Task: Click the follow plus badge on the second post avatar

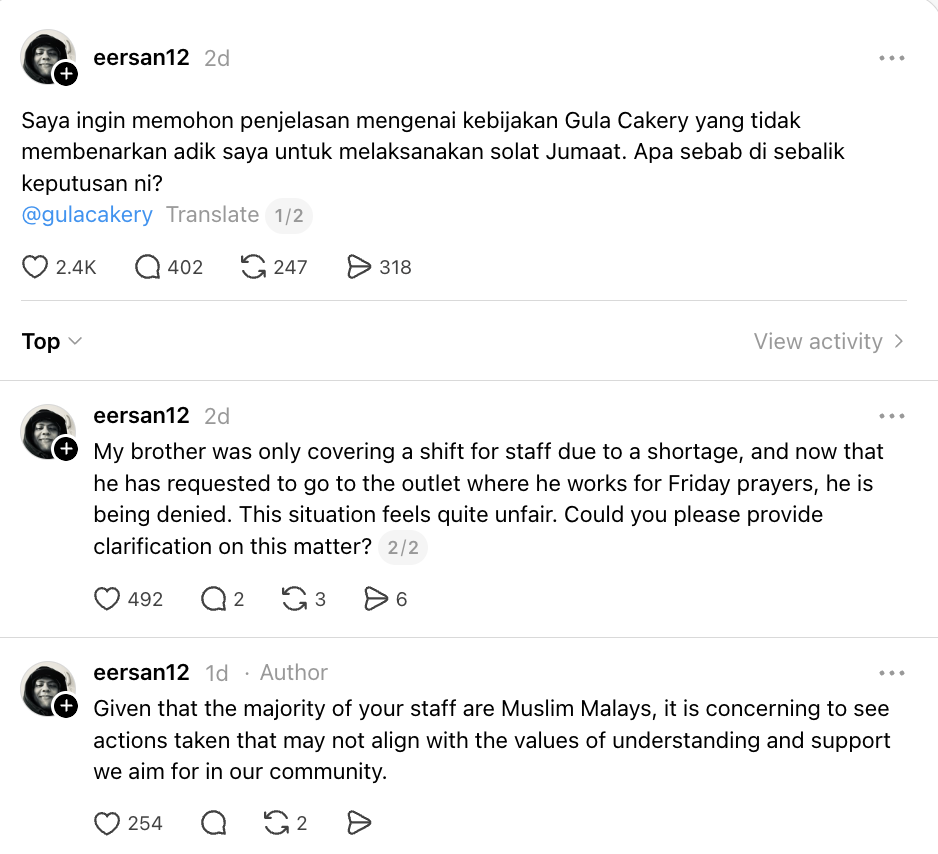Action: pyautogui.click(x=66, y=449)
